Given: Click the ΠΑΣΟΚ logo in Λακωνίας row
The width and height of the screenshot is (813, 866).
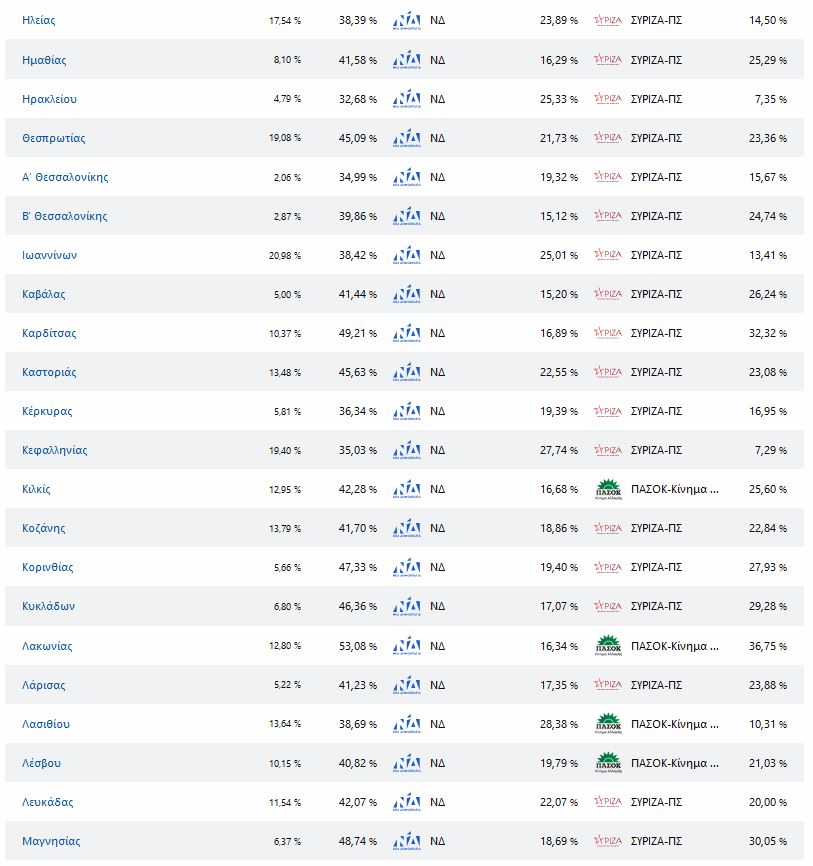Looking at the screenshot, I should tap(607, 646).
